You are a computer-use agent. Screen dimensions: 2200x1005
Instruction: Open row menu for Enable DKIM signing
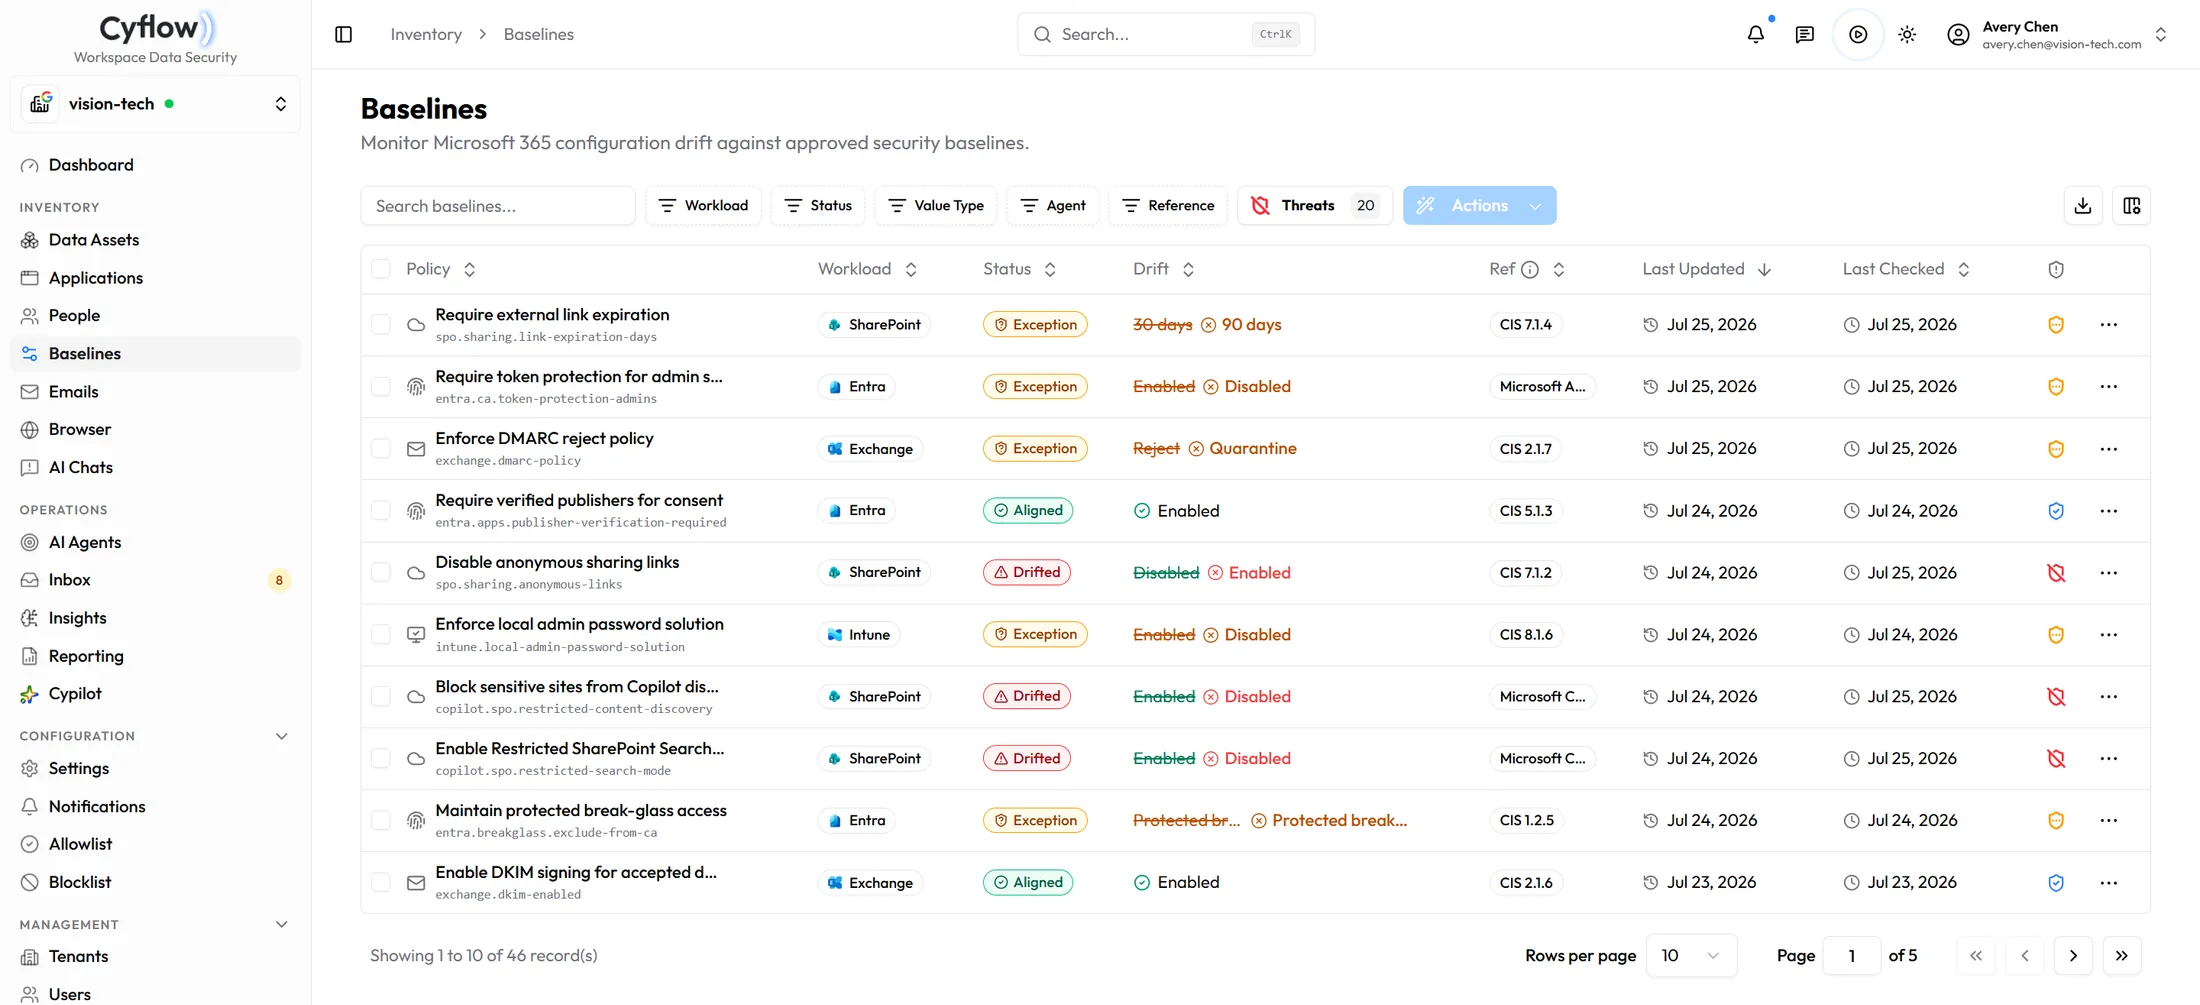2109,882
